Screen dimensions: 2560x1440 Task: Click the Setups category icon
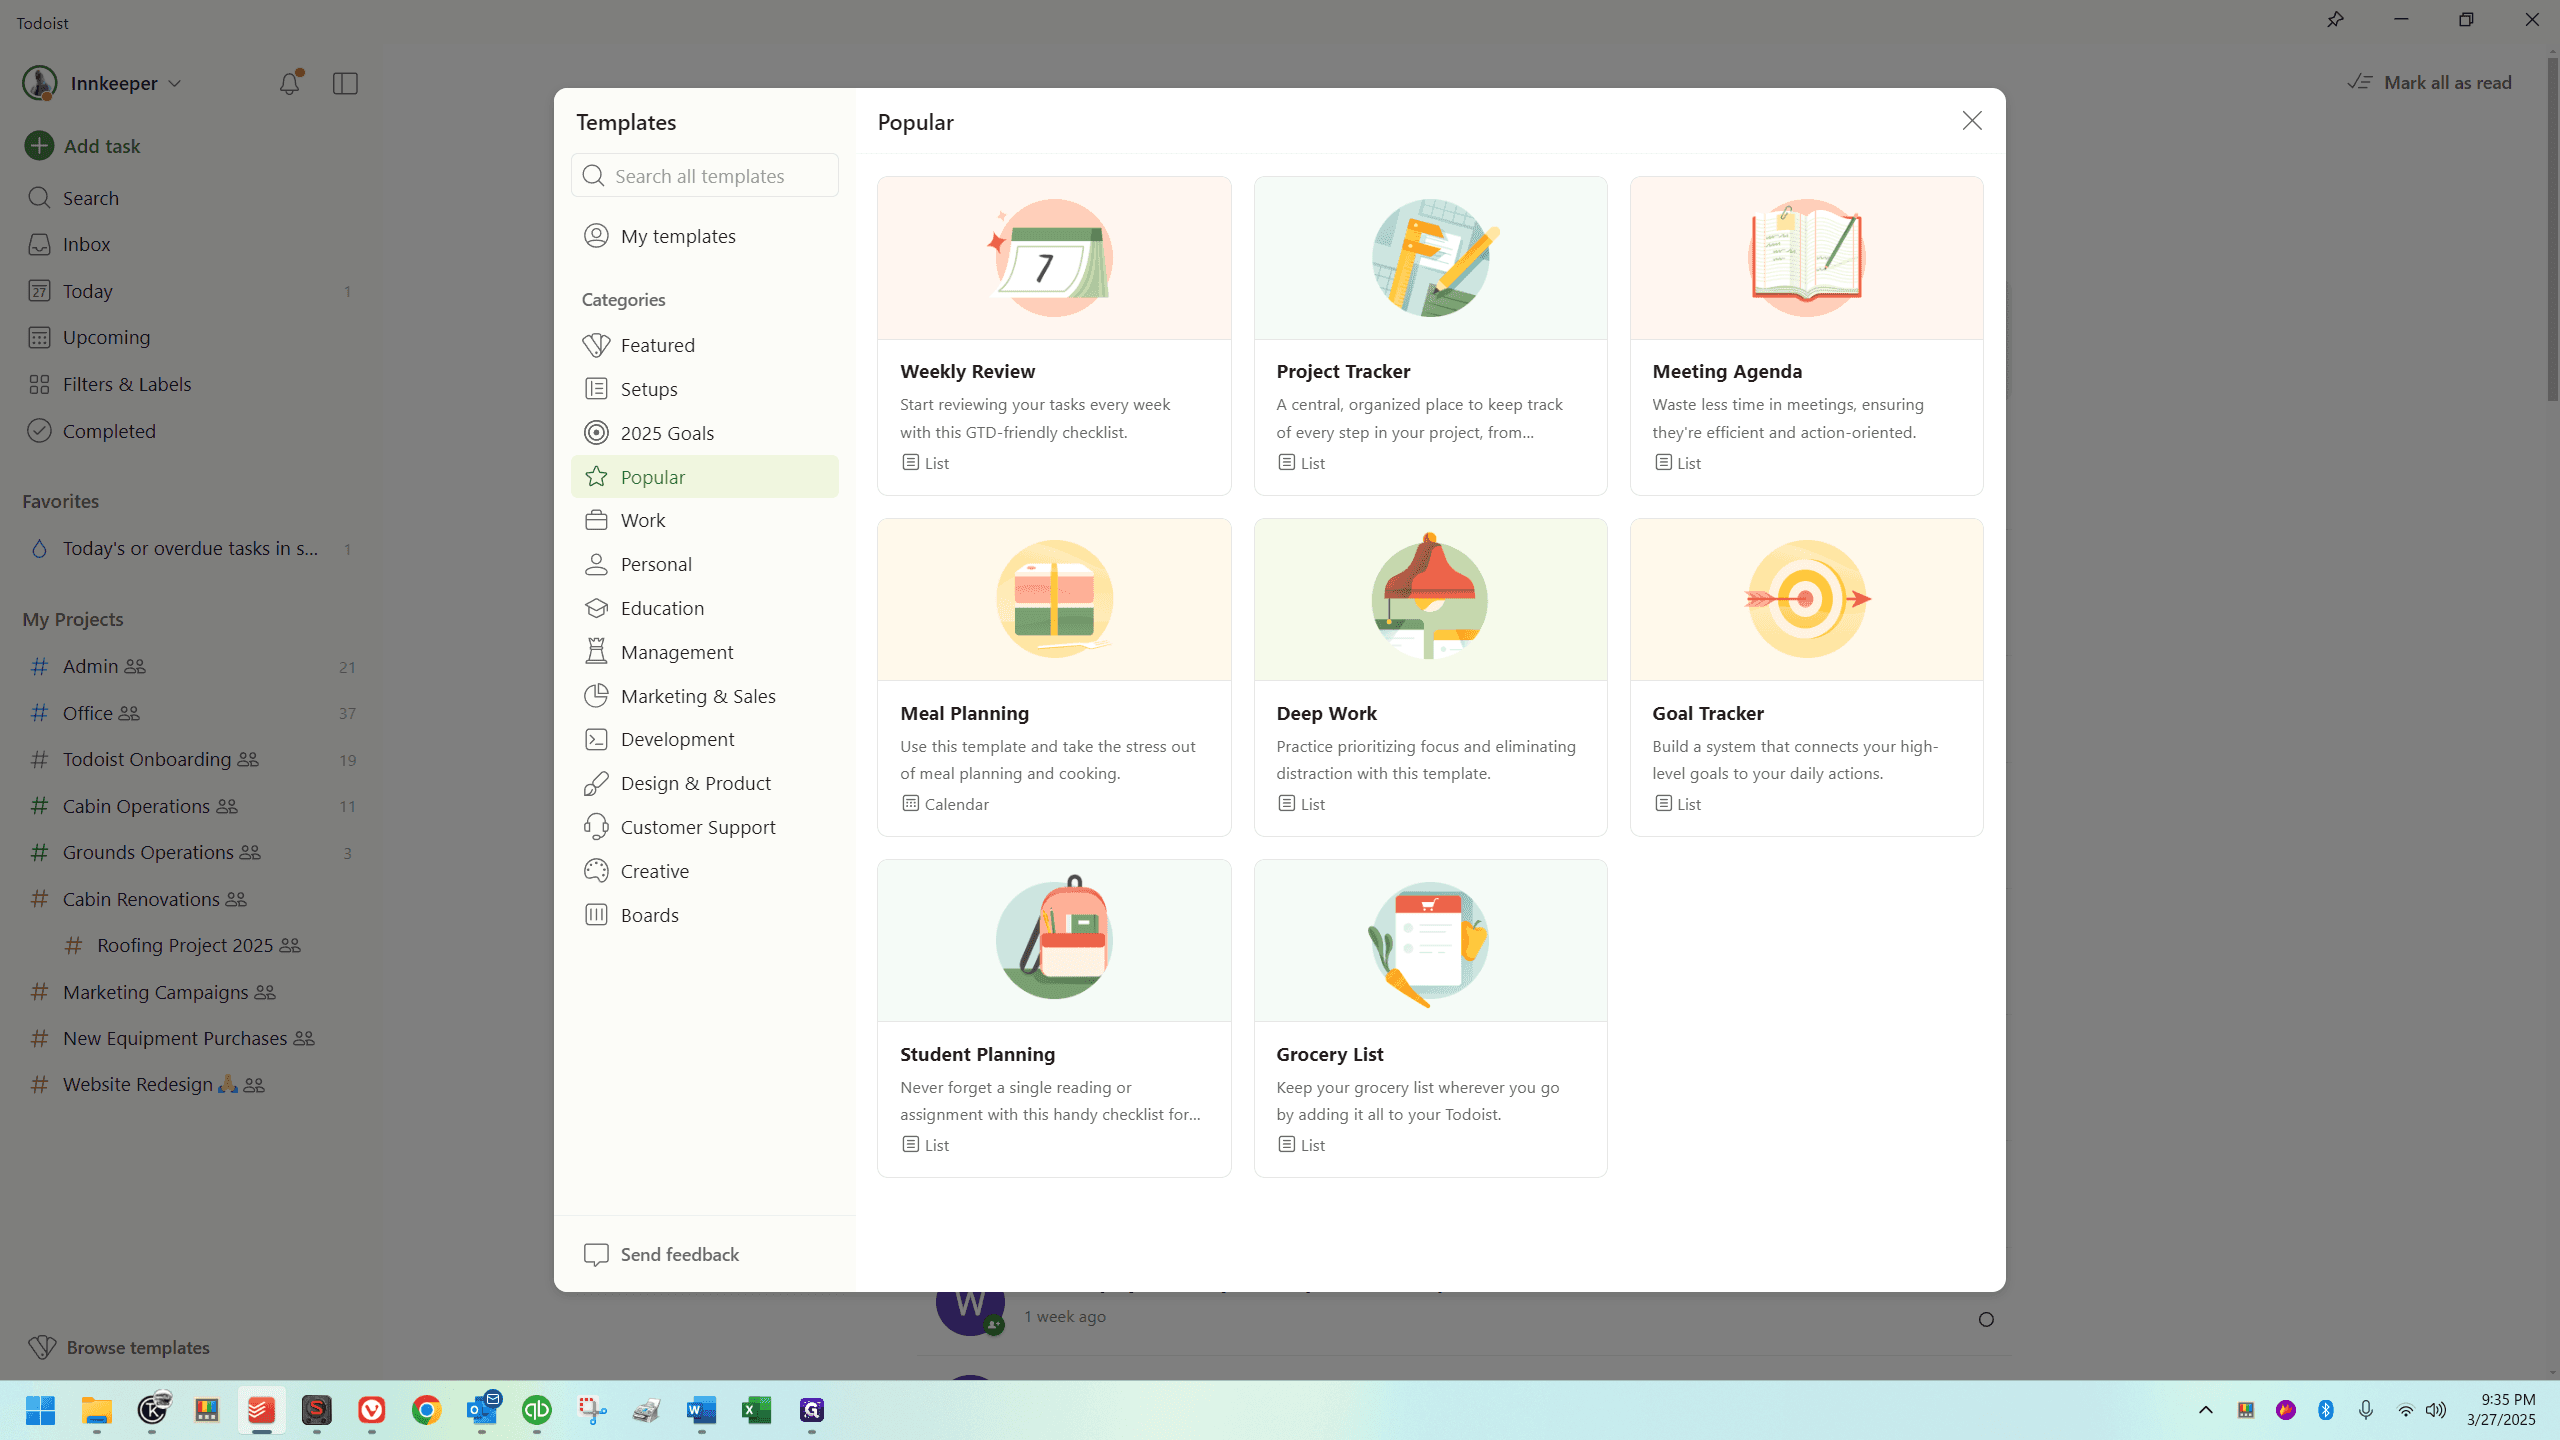tap(596, 389)
